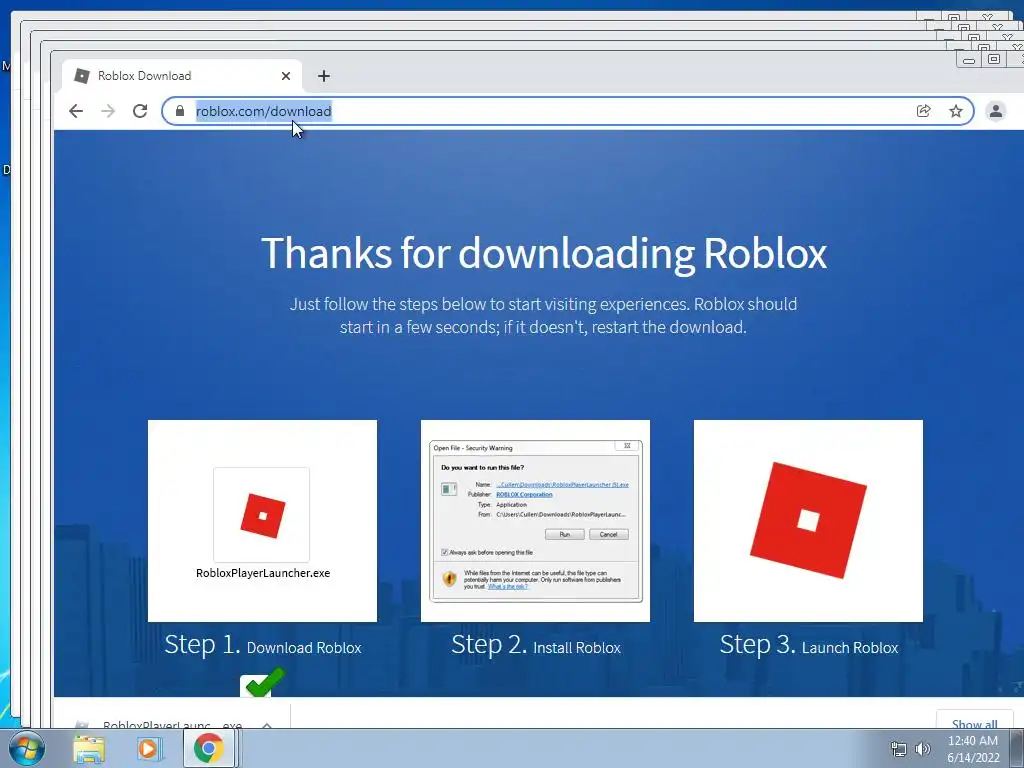The height and width of the screenshot is (768, 1024).
Task: Minimize the front Chrome window
Action: (x=969, y=60)
